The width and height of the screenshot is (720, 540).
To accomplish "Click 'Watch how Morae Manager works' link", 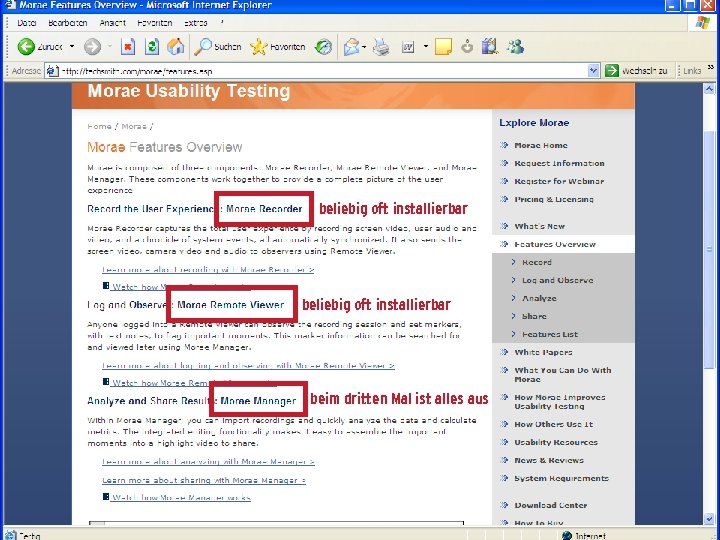I will point(181,497).
